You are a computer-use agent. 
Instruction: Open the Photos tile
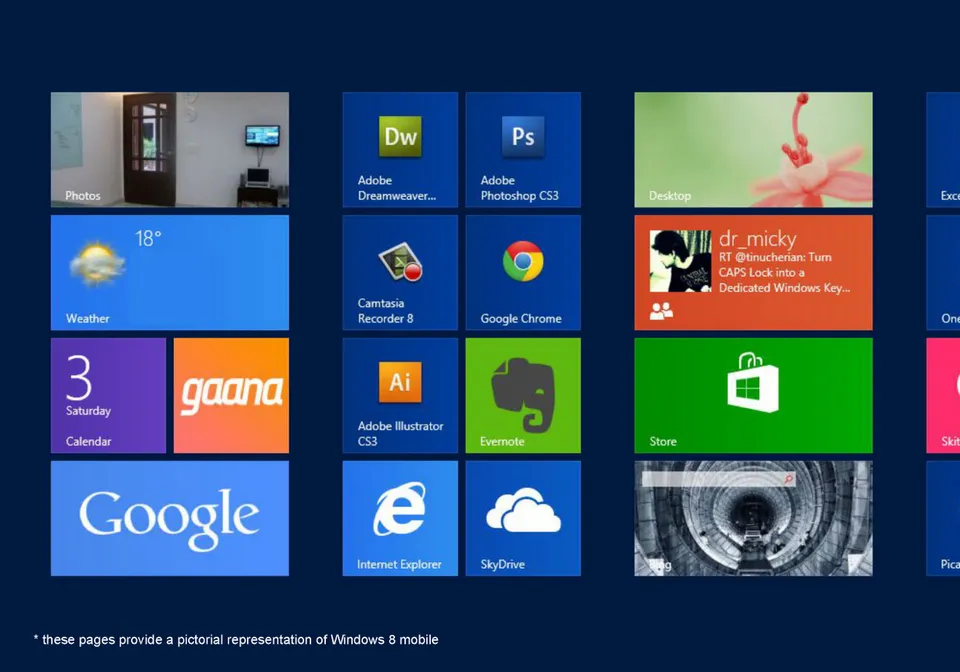pyautogui.click(x=170, y=150)
